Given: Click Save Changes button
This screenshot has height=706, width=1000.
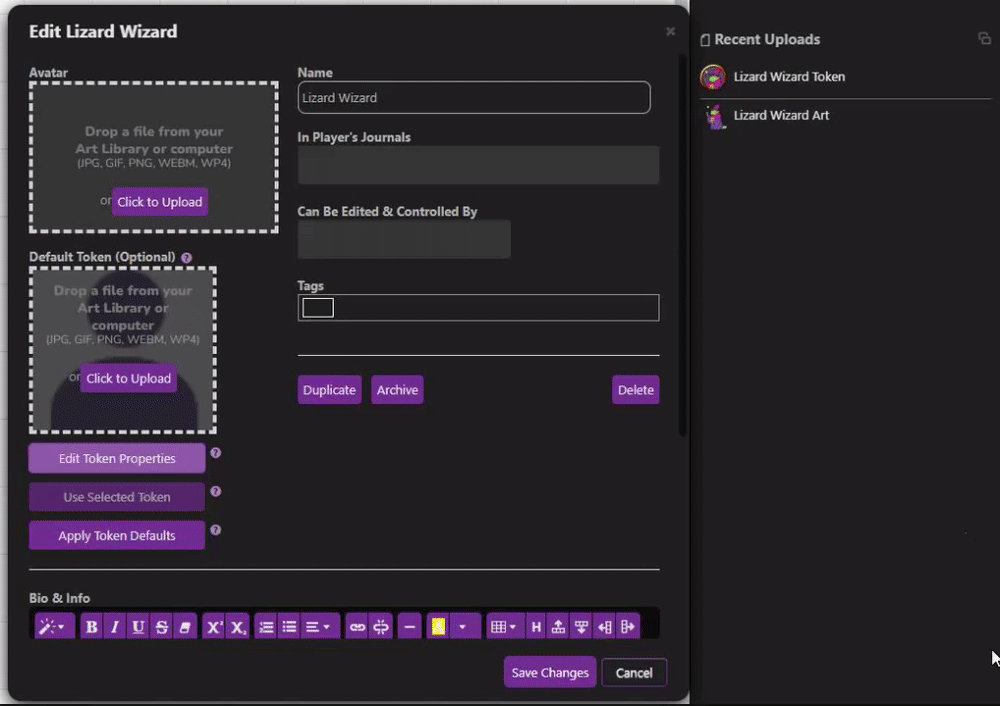Looking at the screenshot, I should point(550,673).
